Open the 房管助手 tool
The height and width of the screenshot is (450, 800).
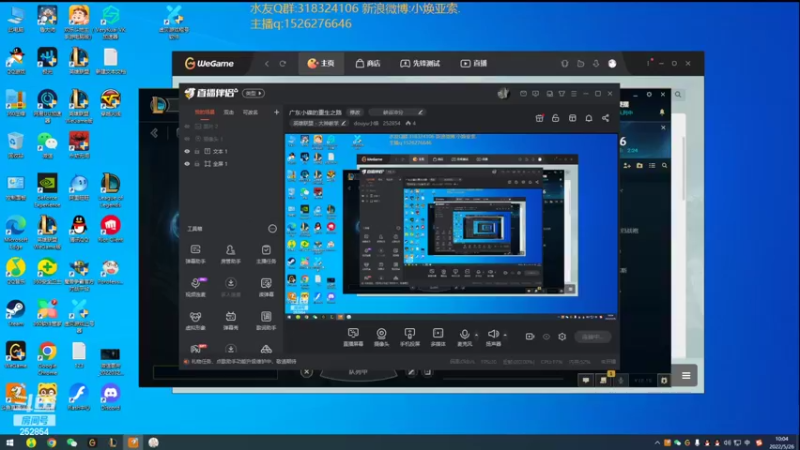point(231,254)
